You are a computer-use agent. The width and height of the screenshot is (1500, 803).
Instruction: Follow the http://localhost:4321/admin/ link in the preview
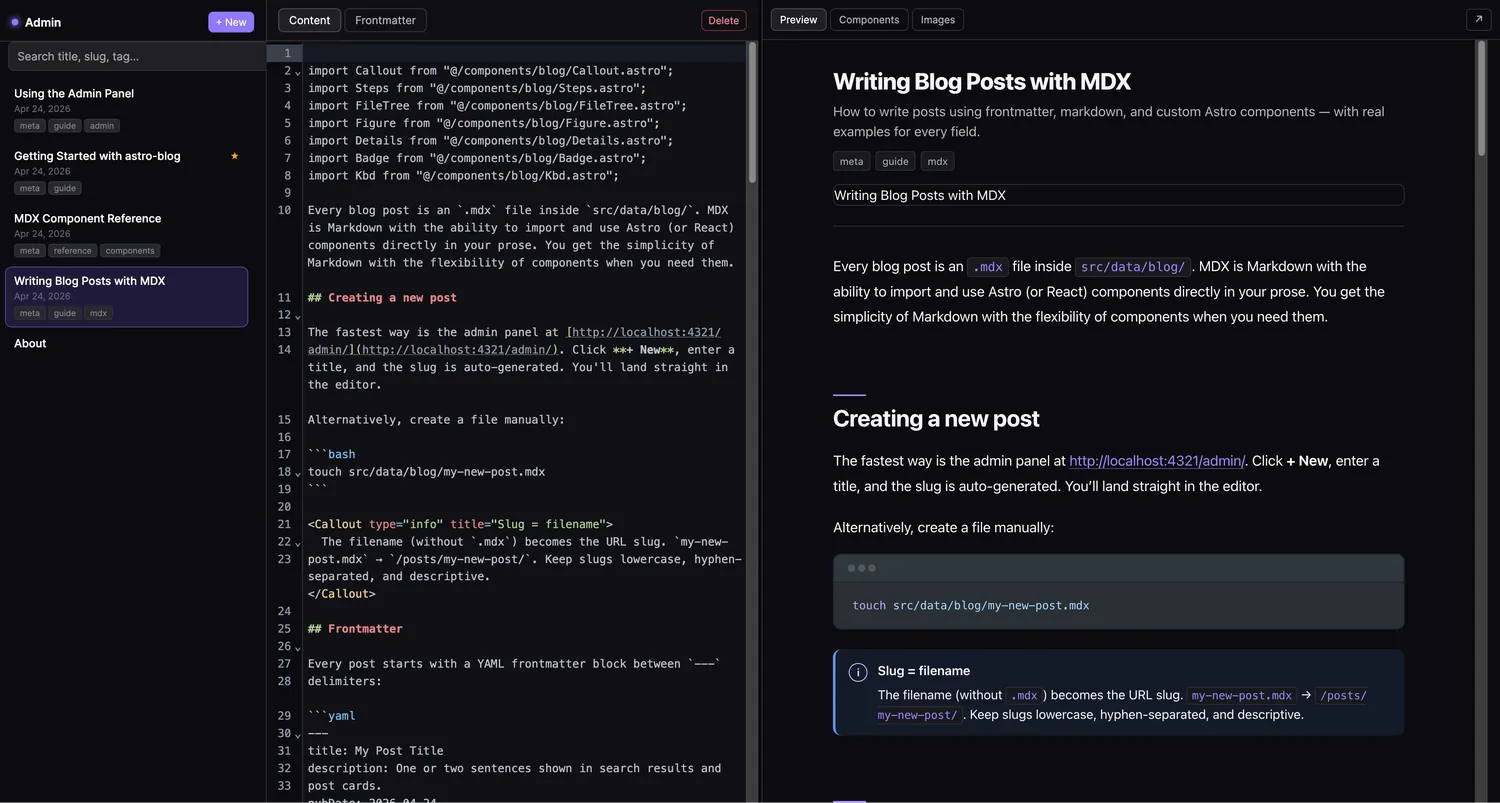coord(1156,461)
